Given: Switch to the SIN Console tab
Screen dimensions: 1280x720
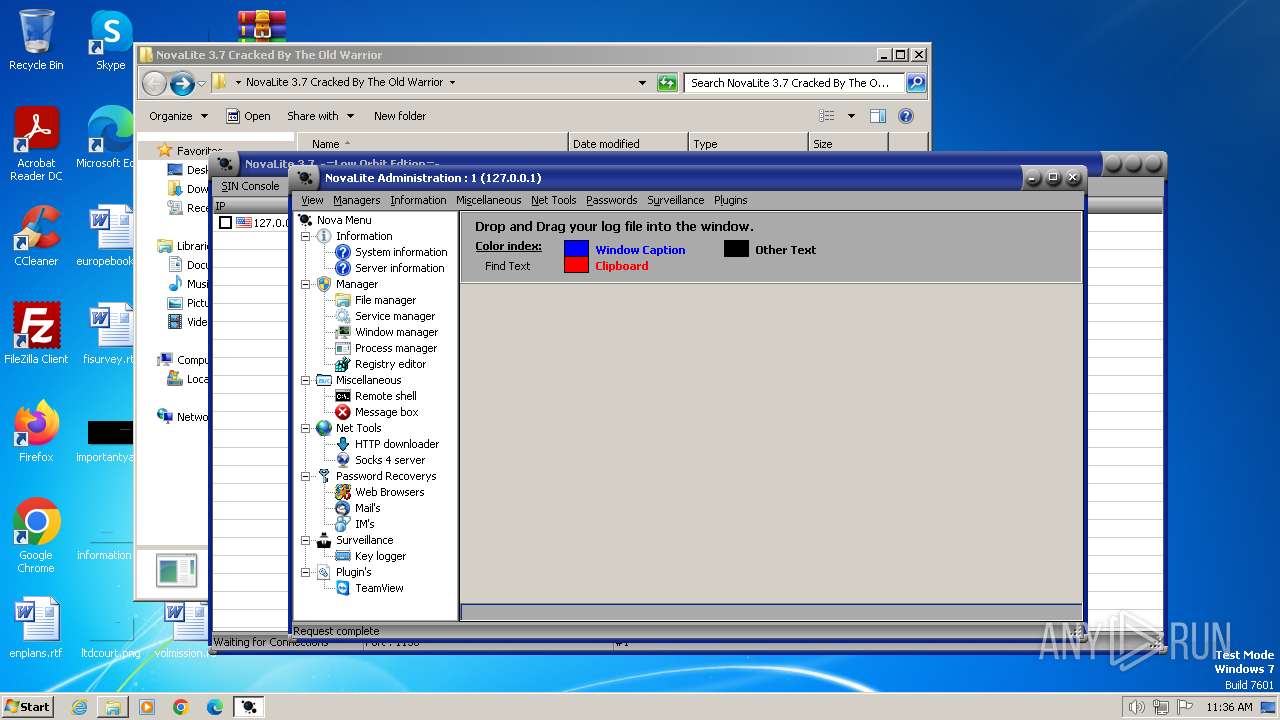Looking at the screenshot, I should click(x=250, y=186).
